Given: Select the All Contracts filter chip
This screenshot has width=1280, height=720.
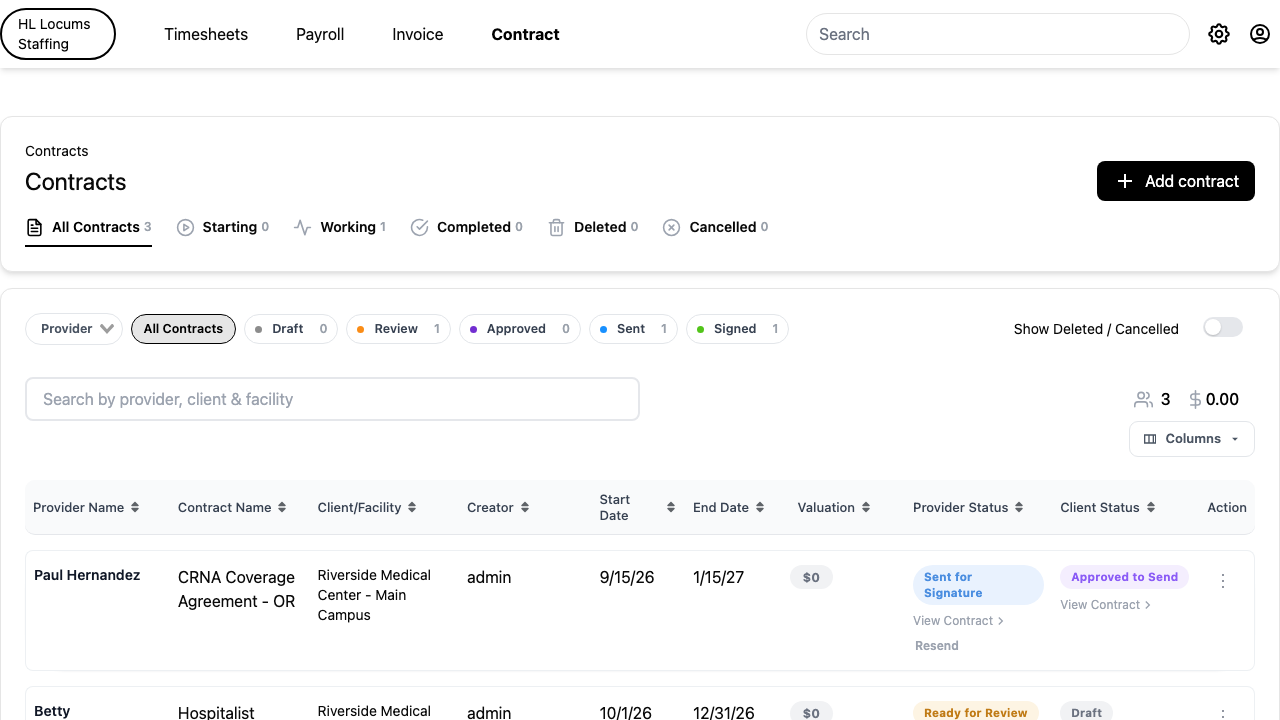Looking at the screenshot, I should point(183,329).
